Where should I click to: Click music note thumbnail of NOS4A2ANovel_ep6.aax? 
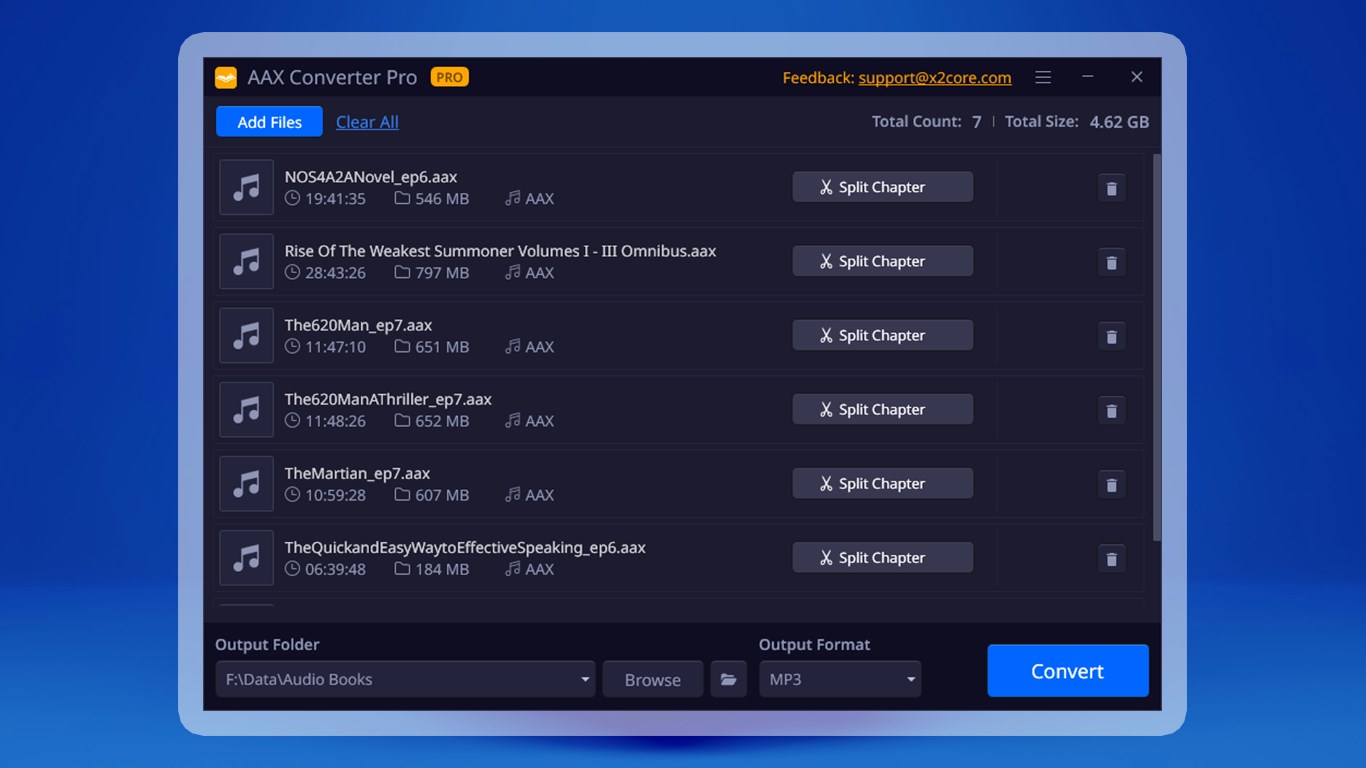(246, 187)
